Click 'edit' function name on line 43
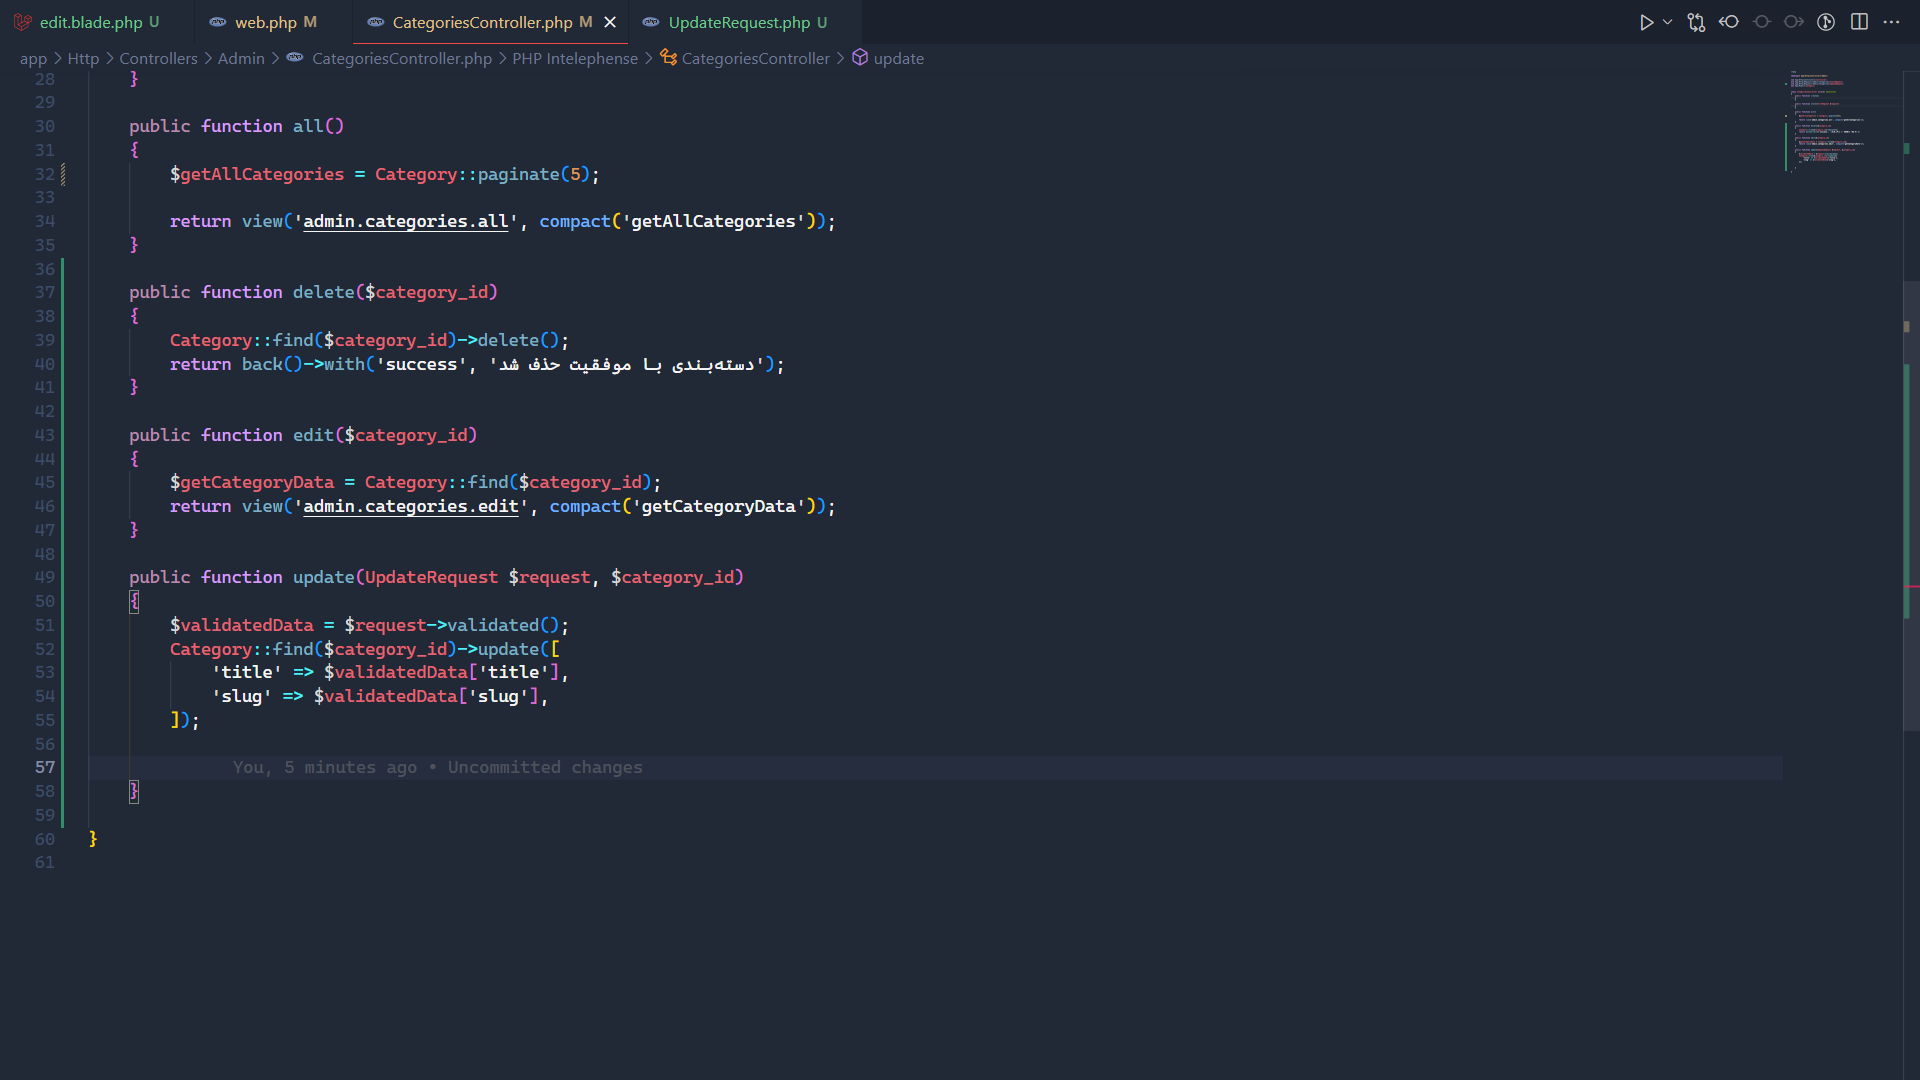This screenshot has width=1920, height=1080. 313,435
